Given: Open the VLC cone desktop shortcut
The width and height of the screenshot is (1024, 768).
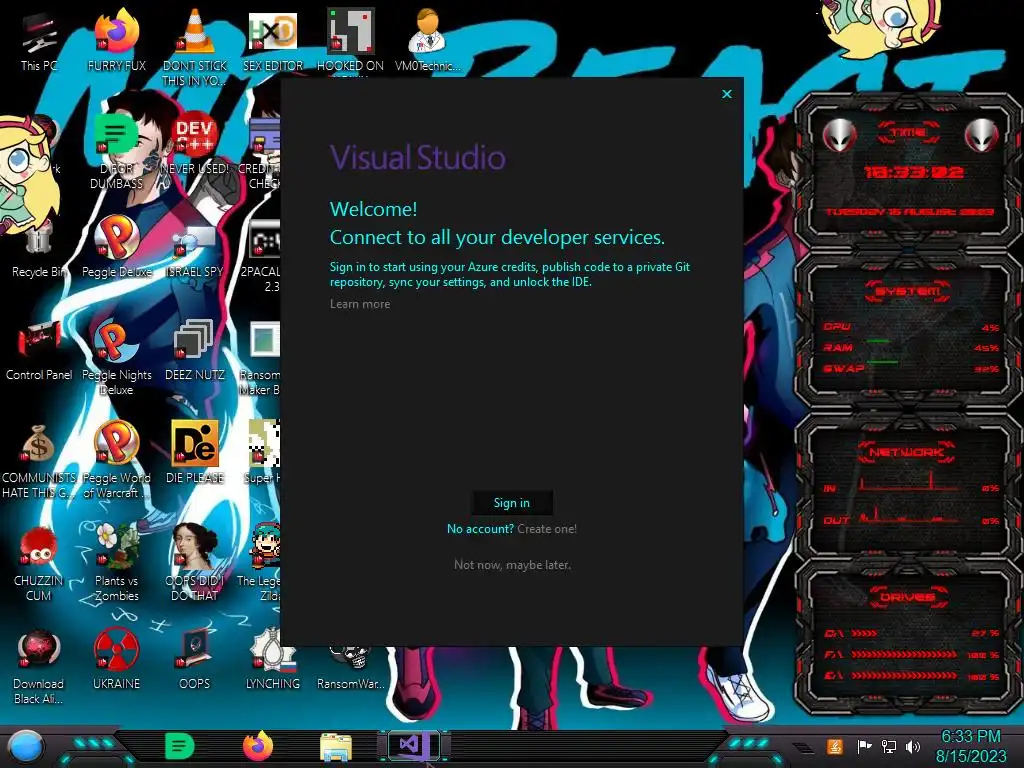Looking at the screenshot, I should (x=195, y=47).
